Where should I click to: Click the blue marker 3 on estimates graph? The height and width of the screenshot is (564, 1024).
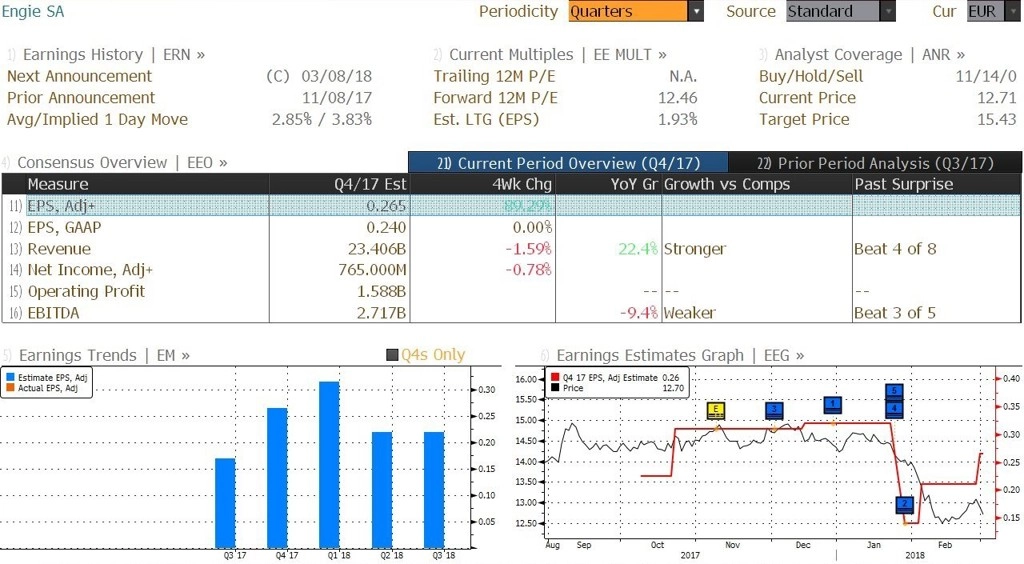(x=774, y=411)
